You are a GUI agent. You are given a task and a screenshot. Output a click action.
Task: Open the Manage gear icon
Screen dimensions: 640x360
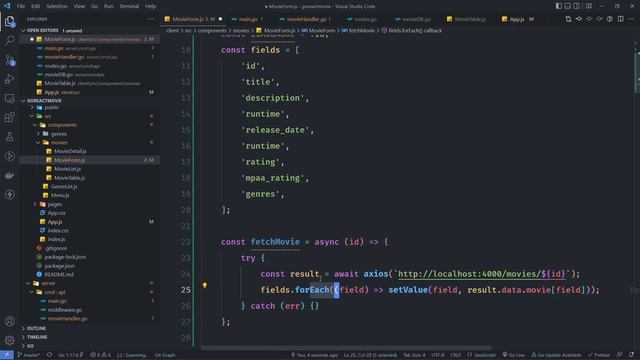10,340
